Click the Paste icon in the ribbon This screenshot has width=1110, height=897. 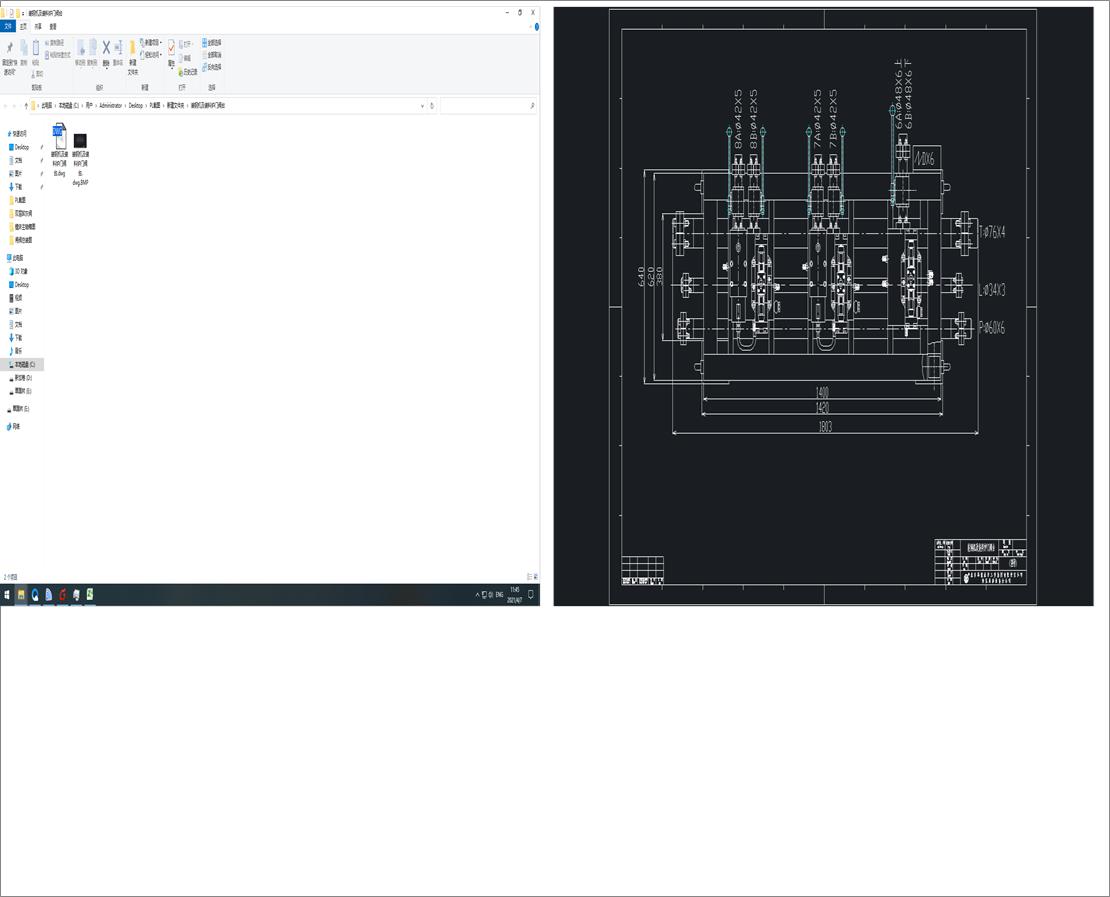tap(36, 48)
